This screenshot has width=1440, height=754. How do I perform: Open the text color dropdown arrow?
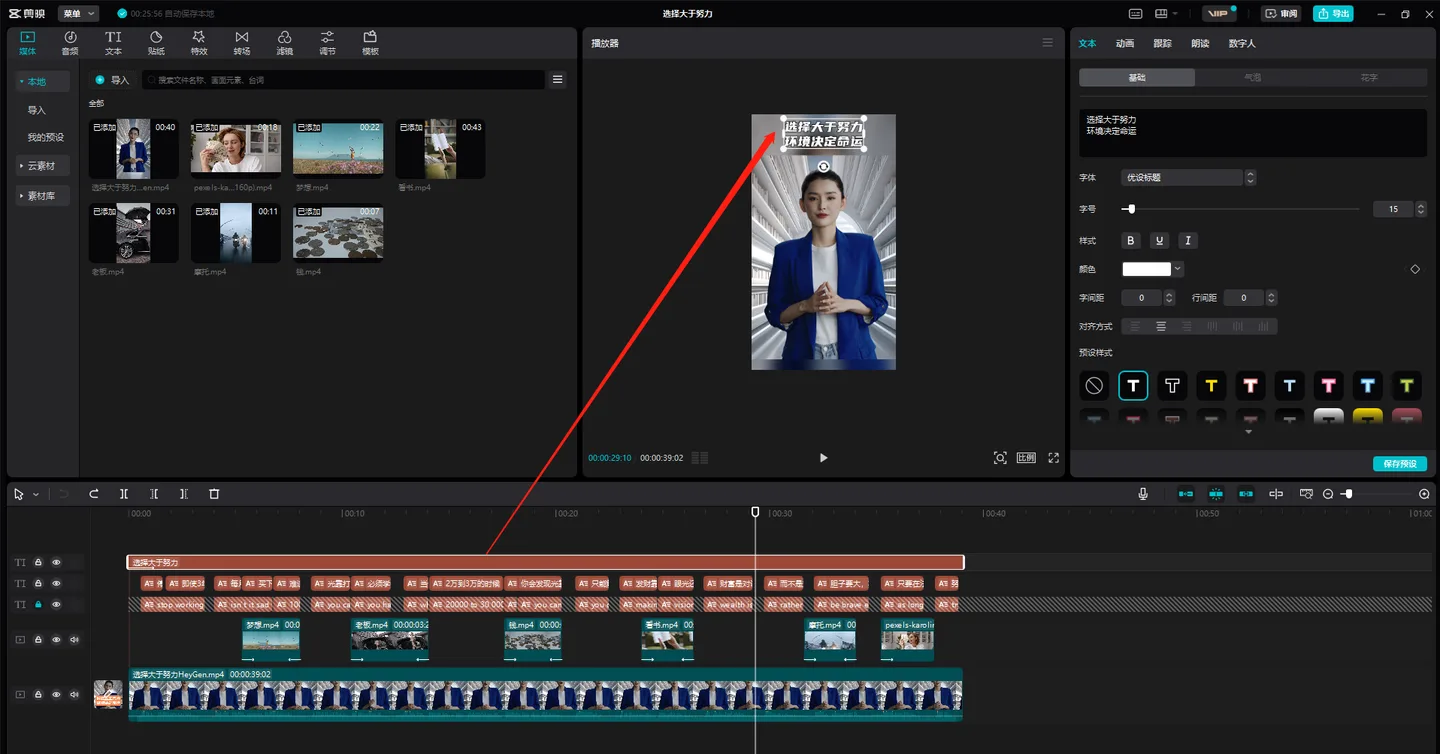[x=1178, y=269]
